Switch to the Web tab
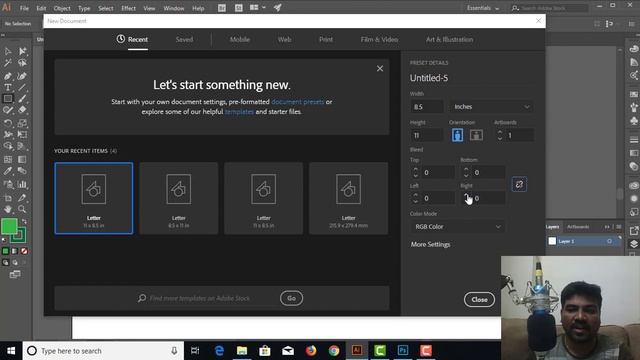The width and height of the screenshot is (640, 360). click(x=284, y=40)
